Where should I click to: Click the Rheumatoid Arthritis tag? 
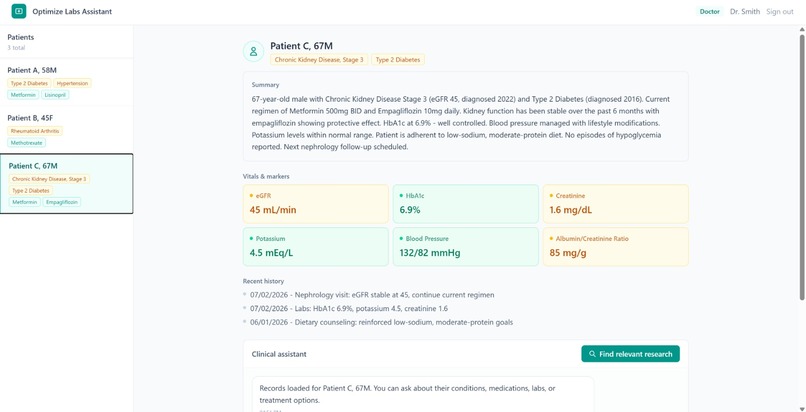click(x=35, y=131)
